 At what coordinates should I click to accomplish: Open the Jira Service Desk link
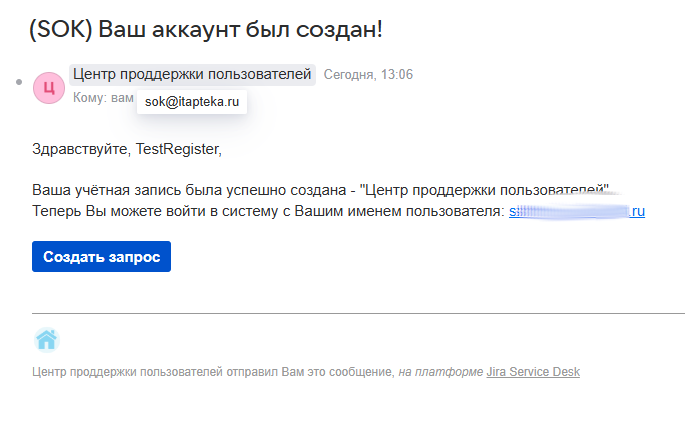point(533,372)
